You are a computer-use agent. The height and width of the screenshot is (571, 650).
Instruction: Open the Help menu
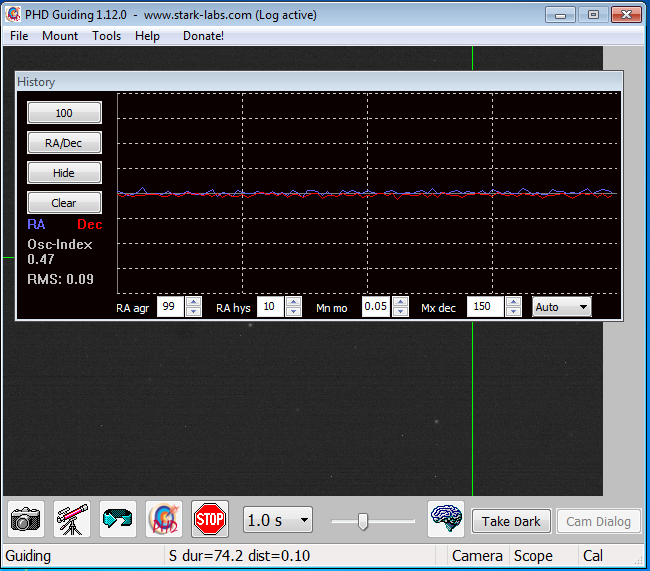tap(147, 36)
